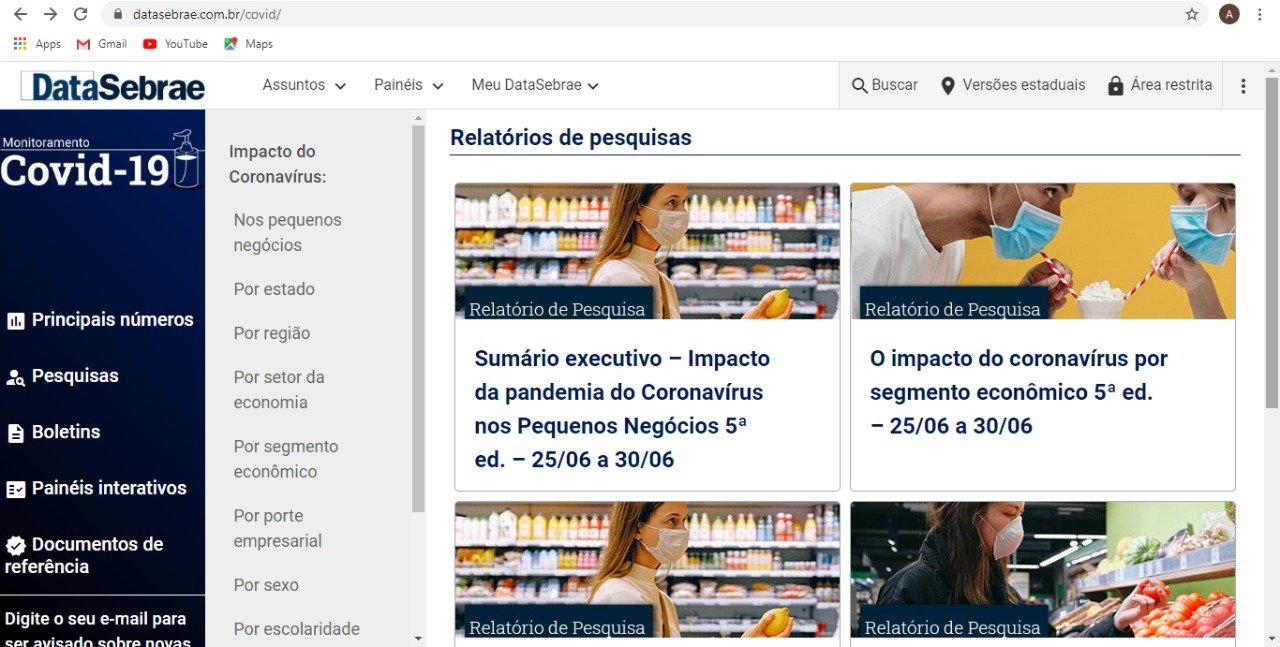Click the Buscar magnifying glass icon
The height and width of the screenshot is (647, 1280).
(859, 86)
